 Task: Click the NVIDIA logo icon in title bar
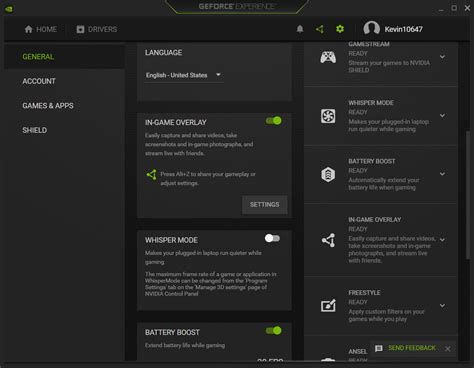pos(9,9)
